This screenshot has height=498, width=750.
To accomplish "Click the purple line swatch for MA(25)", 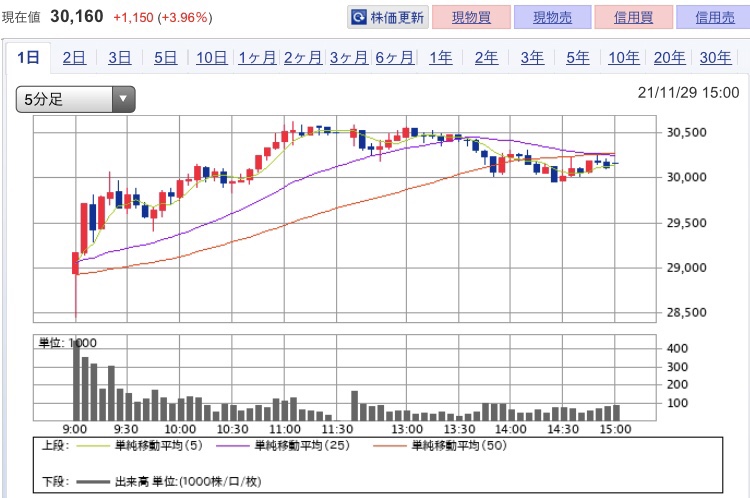I will pos(232,446).
